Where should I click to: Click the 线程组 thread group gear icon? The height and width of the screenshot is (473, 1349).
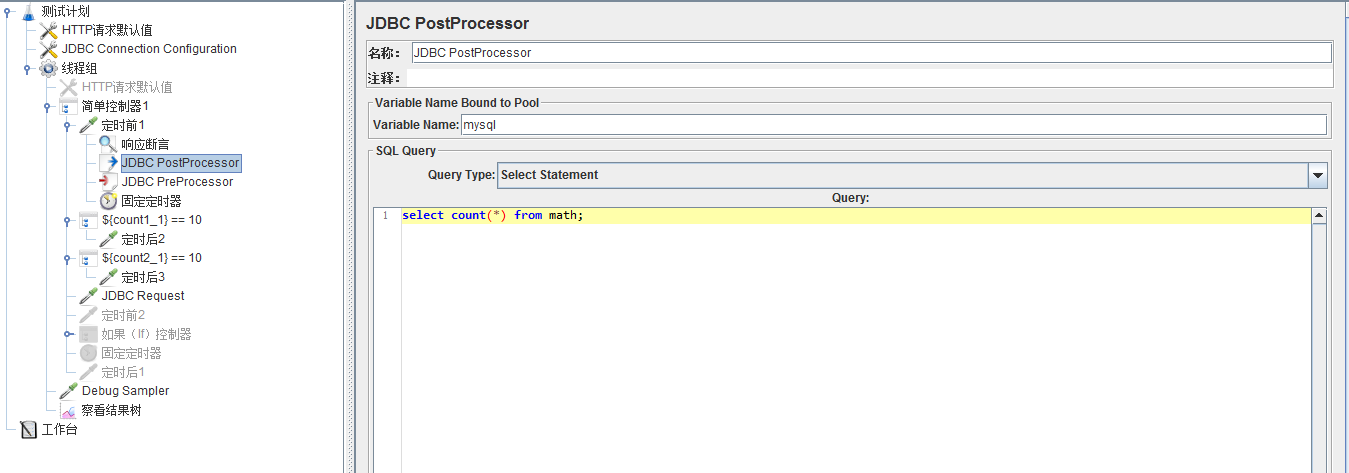click(48, 68)
